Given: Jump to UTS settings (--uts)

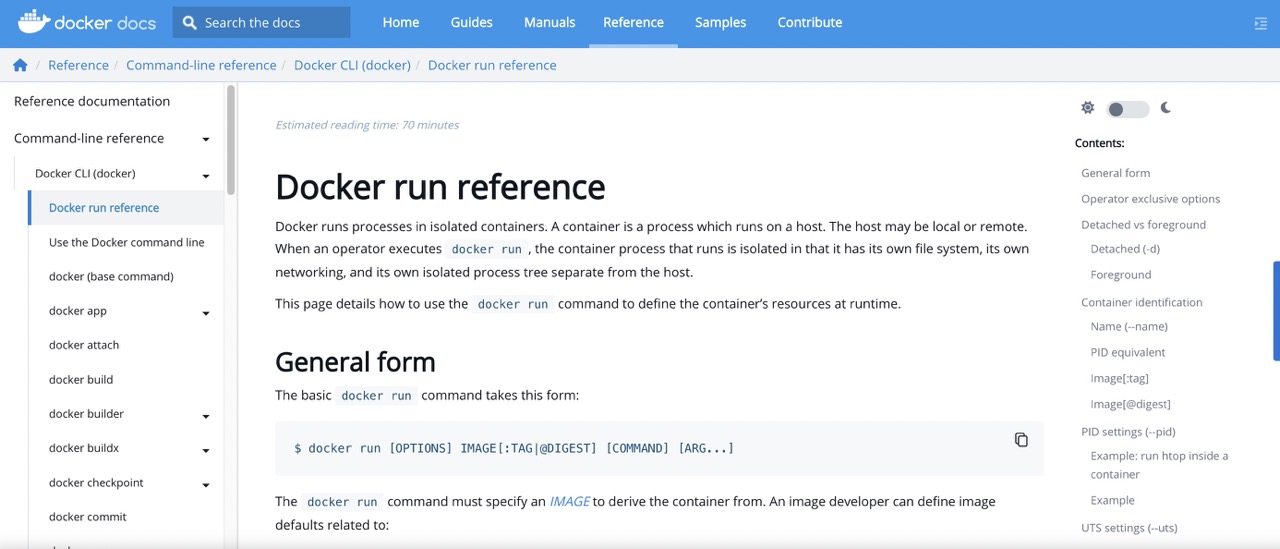Looking at the screenshot, I should (1128, 528).
